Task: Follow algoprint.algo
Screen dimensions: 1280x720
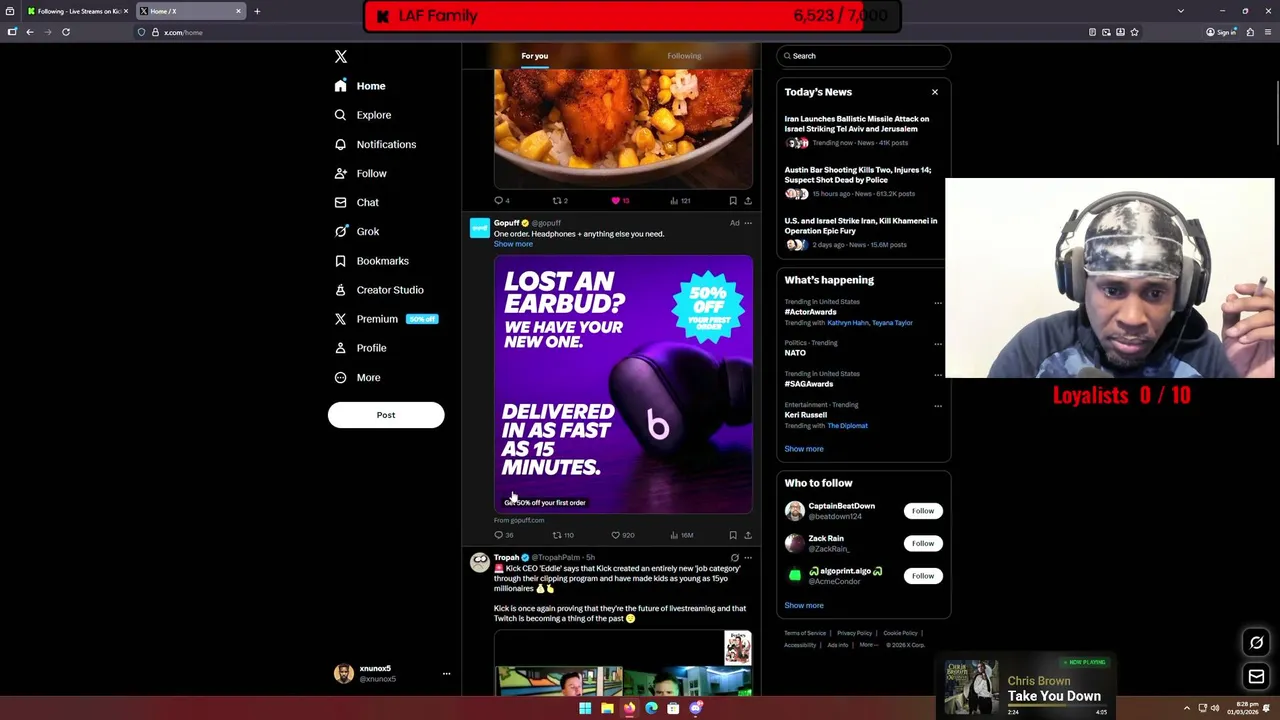Action: [923, 576]
